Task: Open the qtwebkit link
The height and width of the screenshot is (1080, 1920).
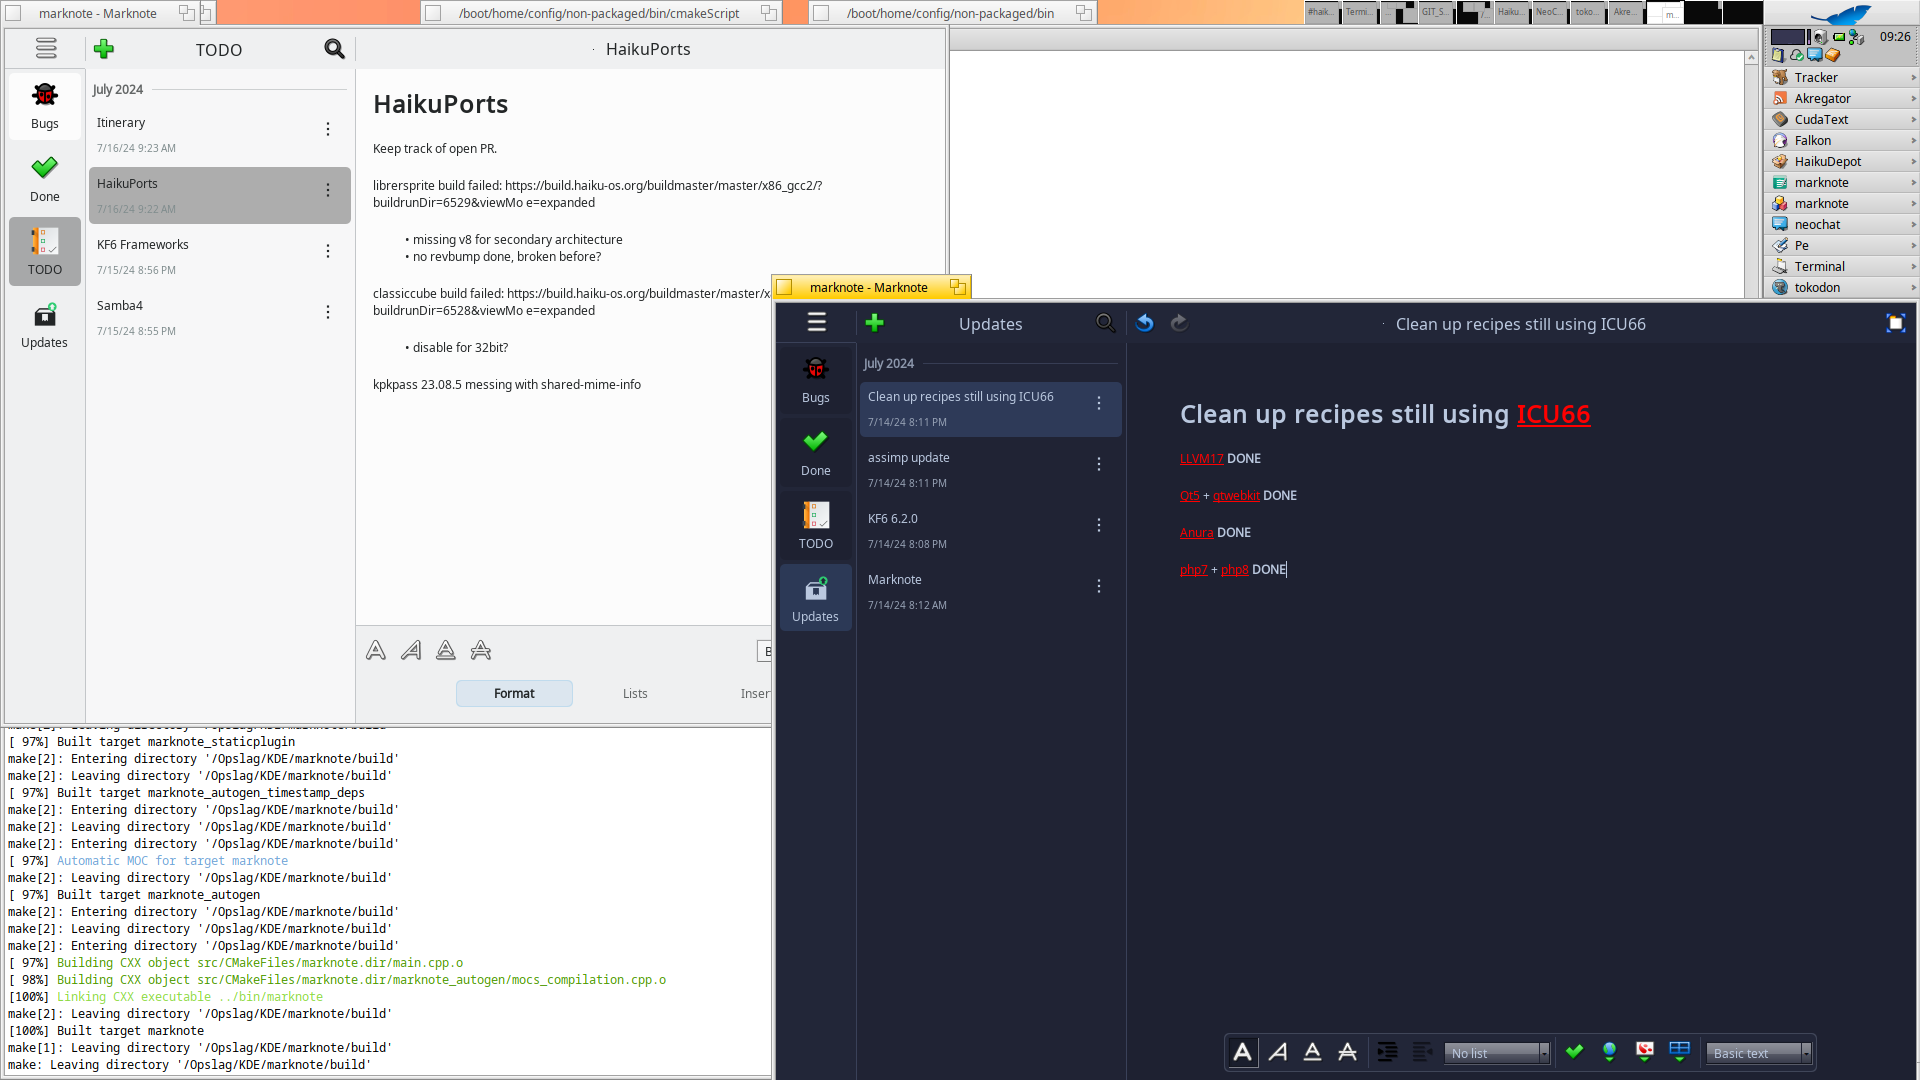Action: pos(1236,495)
